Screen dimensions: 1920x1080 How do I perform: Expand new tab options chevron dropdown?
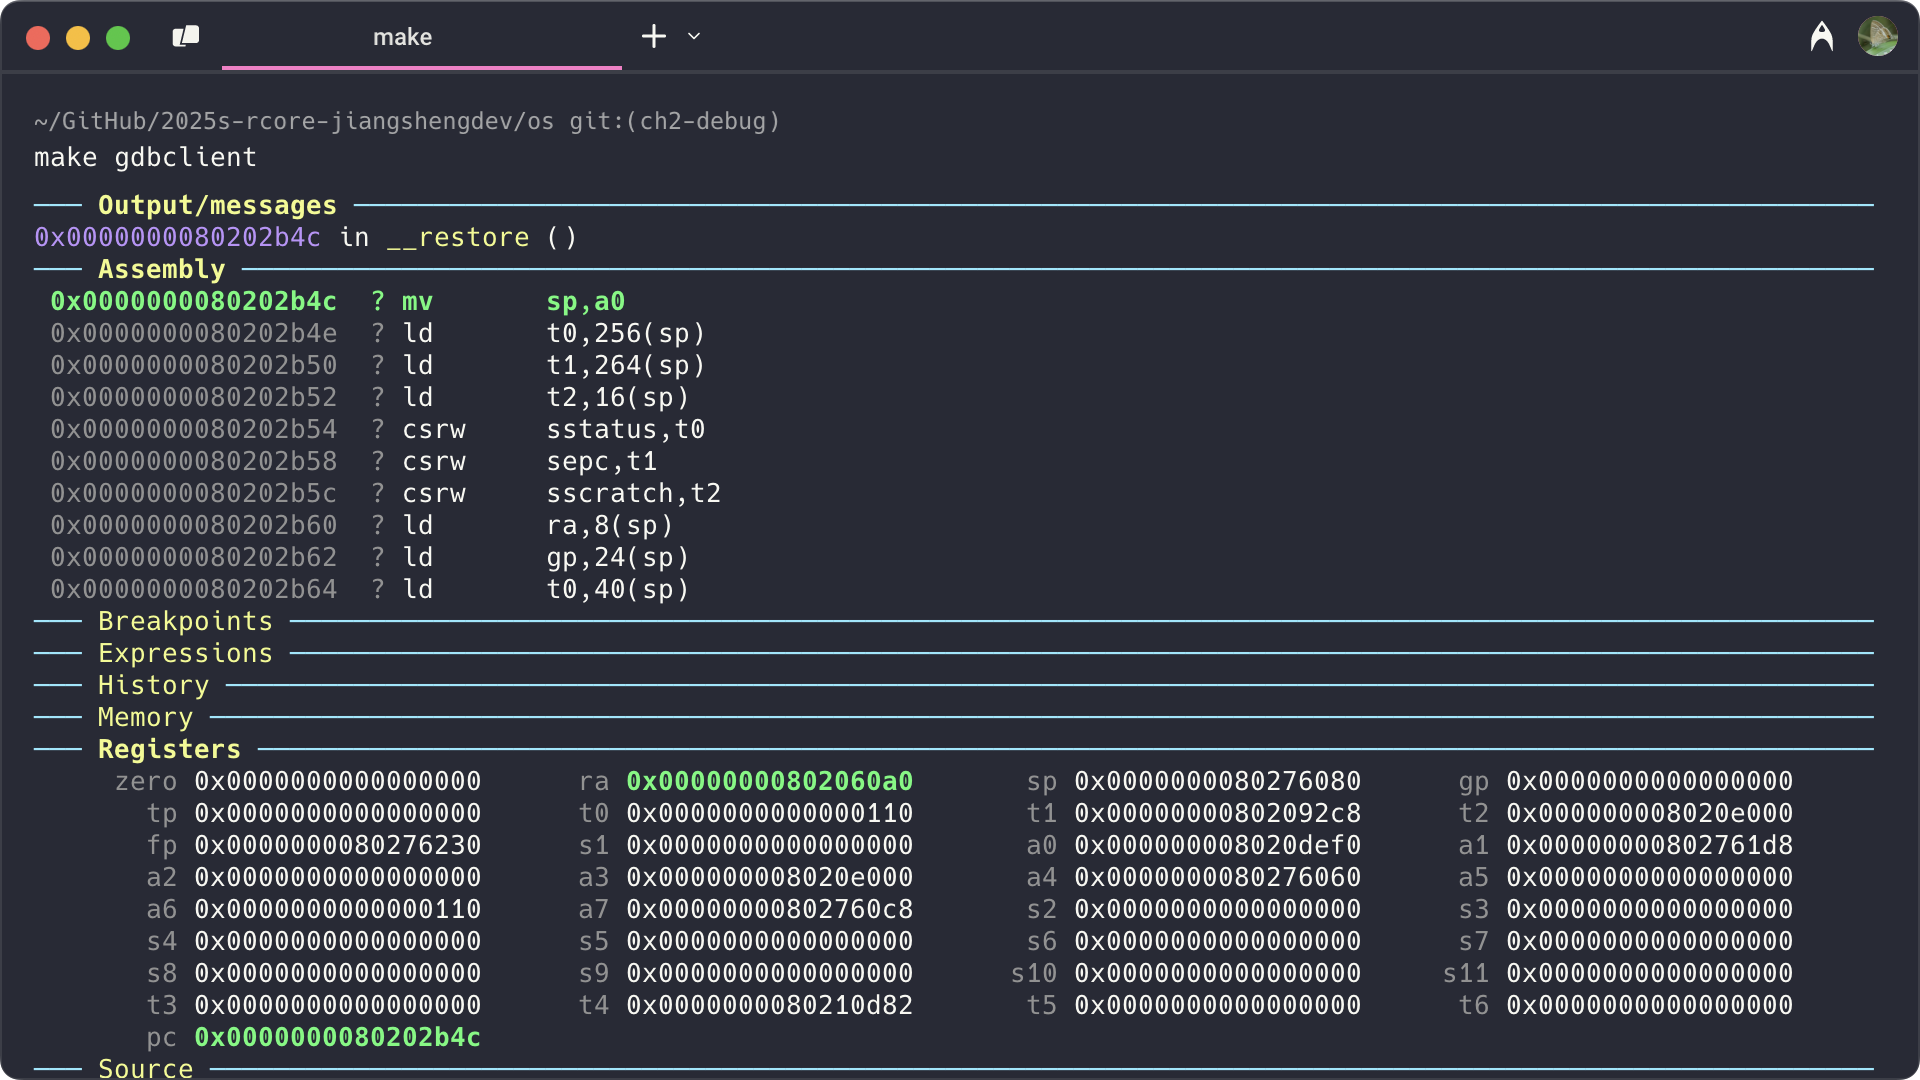[694, 37]
